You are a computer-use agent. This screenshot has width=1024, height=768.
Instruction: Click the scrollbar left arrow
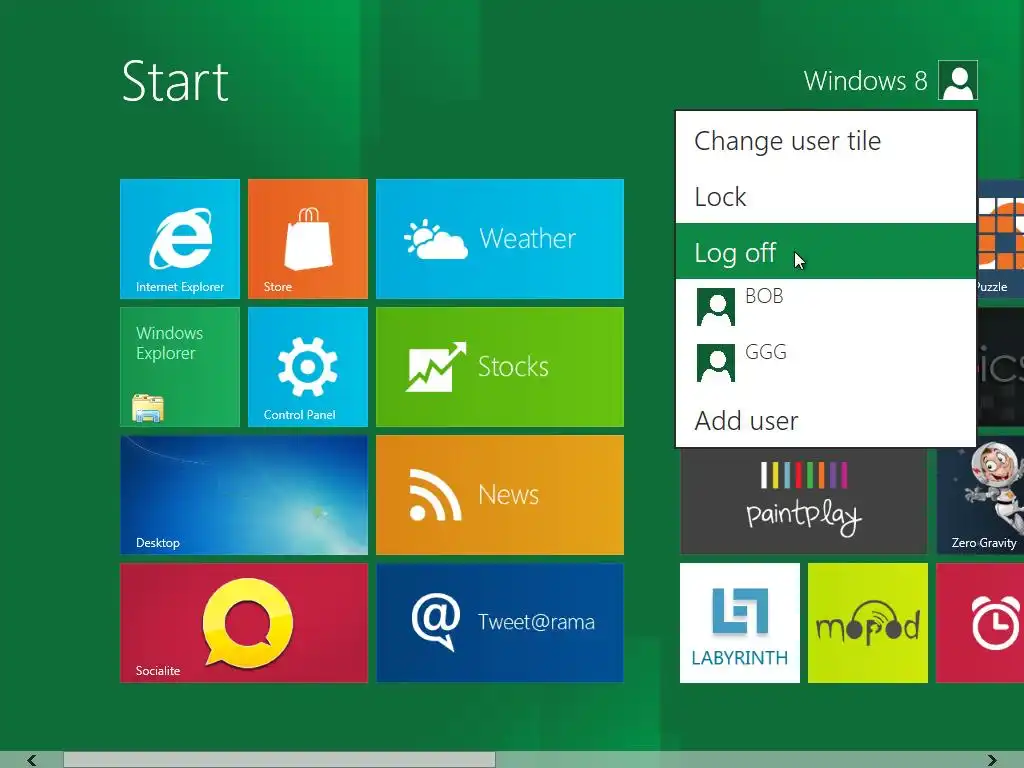31,760
